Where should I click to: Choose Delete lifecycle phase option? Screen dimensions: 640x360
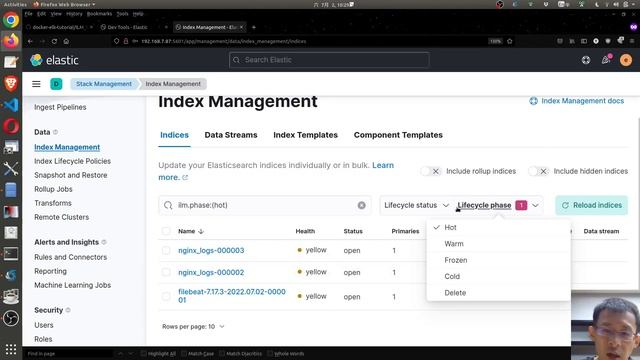point(498,293)
